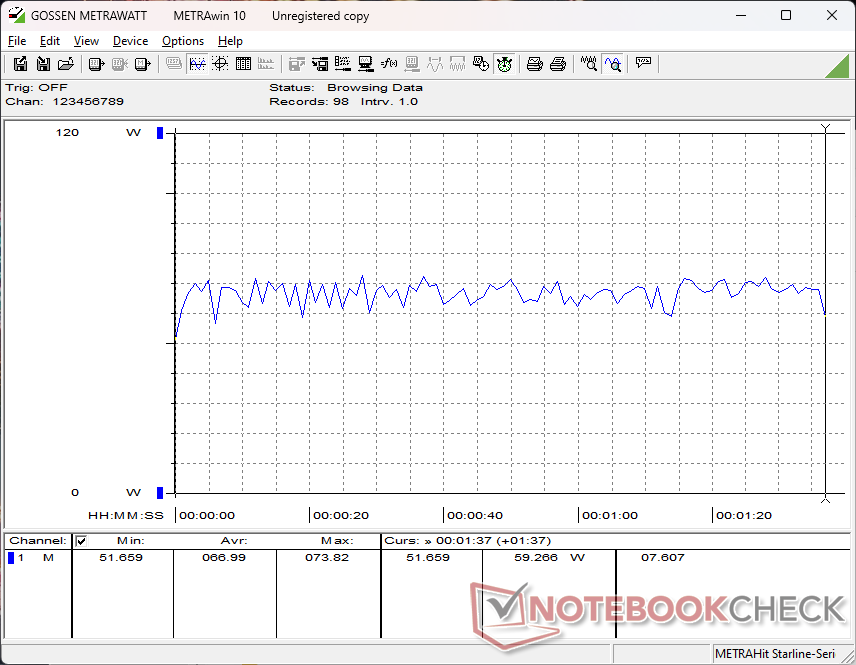The image size is (856, 665).
Task: Open the f(x) math function icon
Action: [x=389, y=64]
